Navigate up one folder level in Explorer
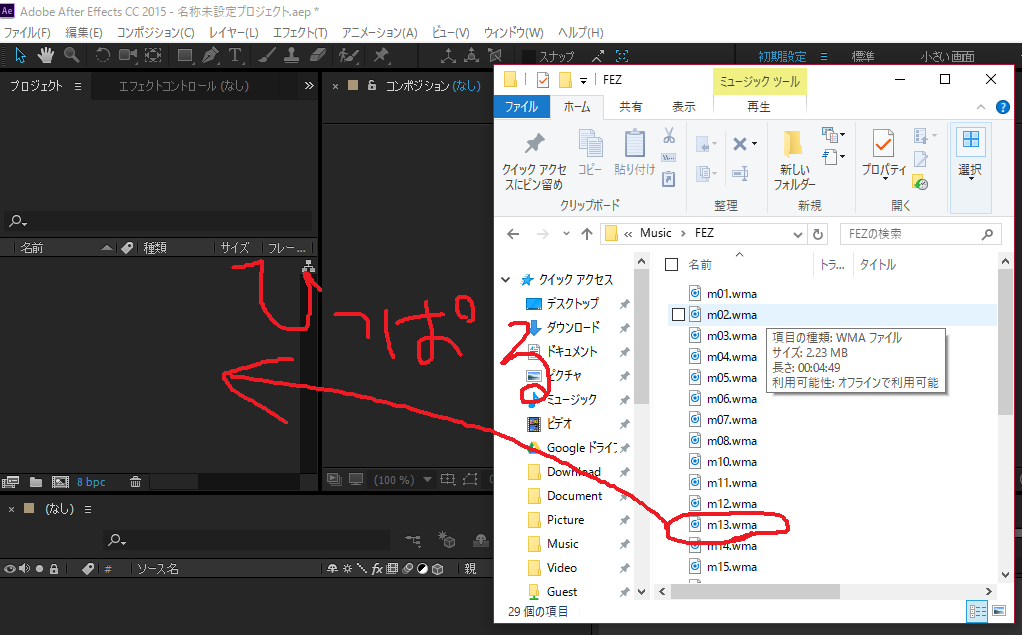Viewport: 1022px width, 635px height. (587, 233)
